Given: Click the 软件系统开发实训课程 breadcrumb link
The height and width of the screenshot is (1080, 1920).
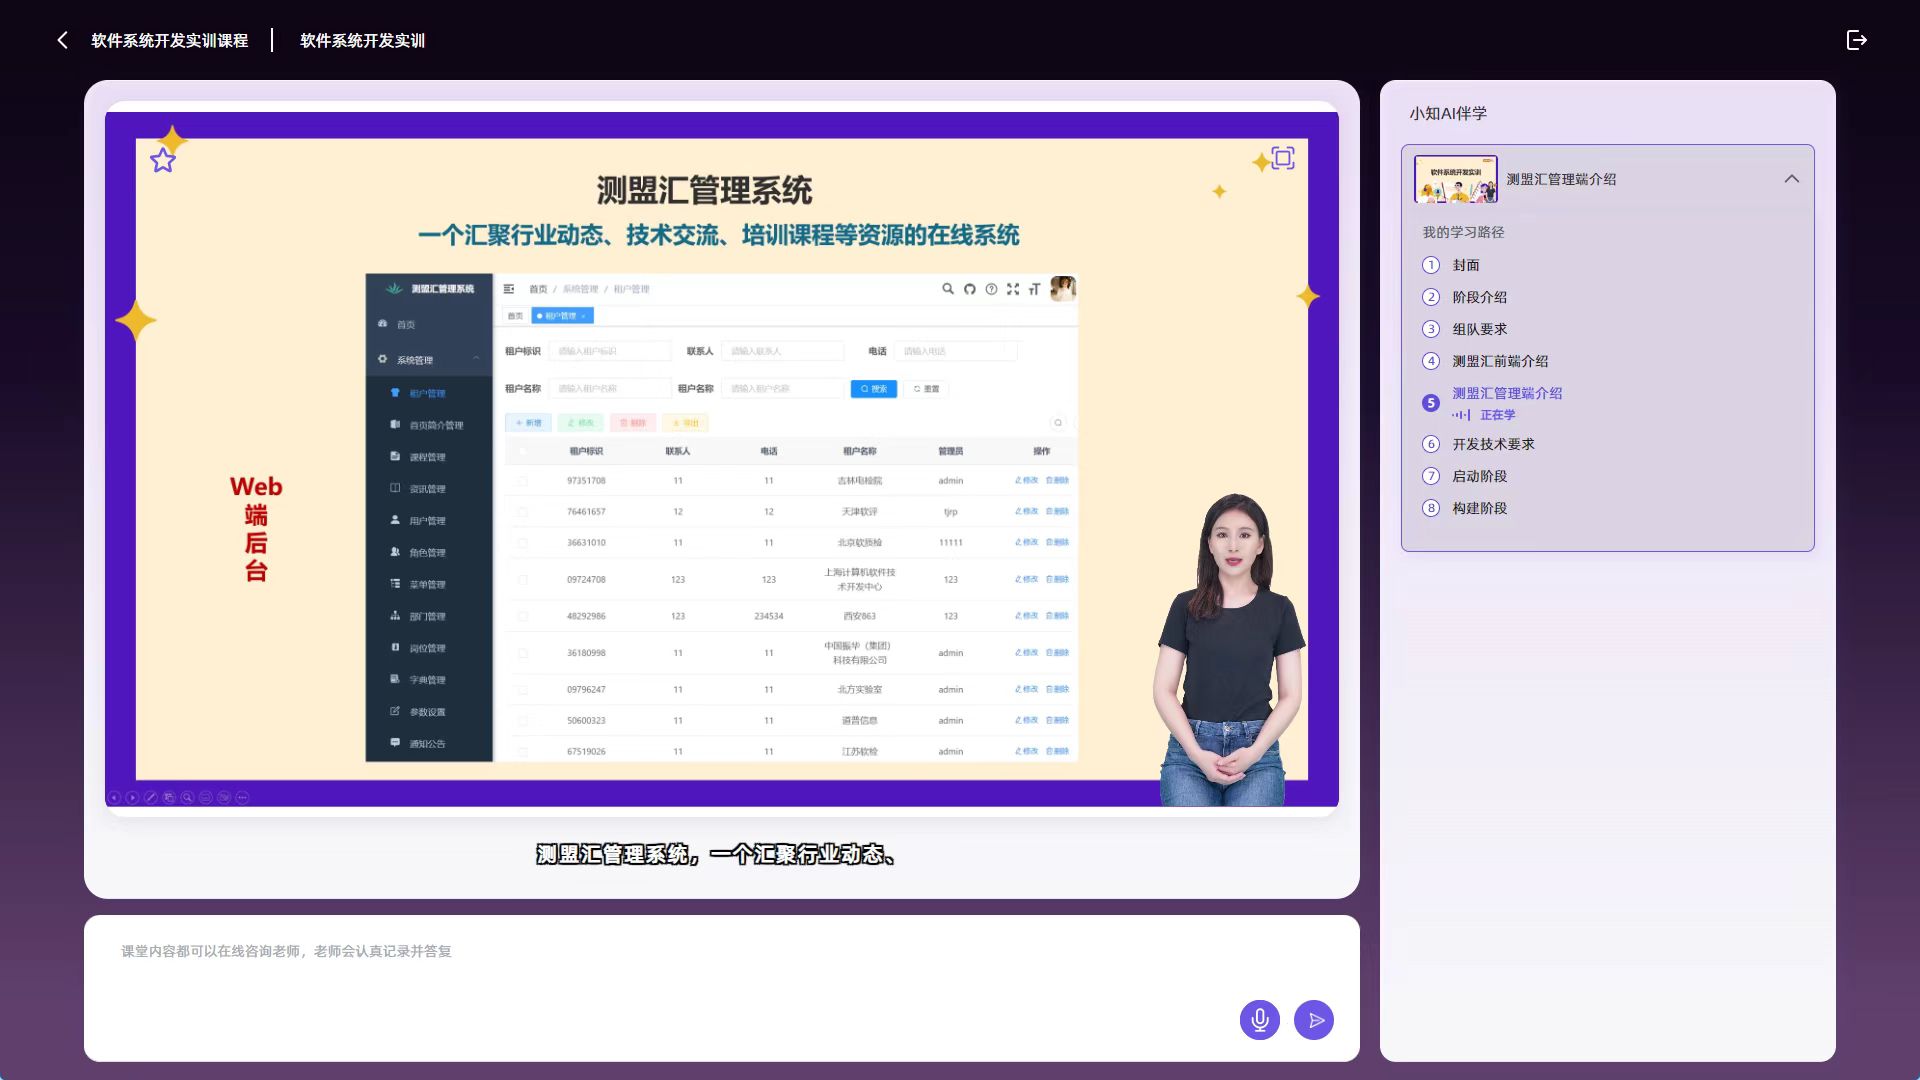Looking at the screenshot, I should [x=169, y=40].
